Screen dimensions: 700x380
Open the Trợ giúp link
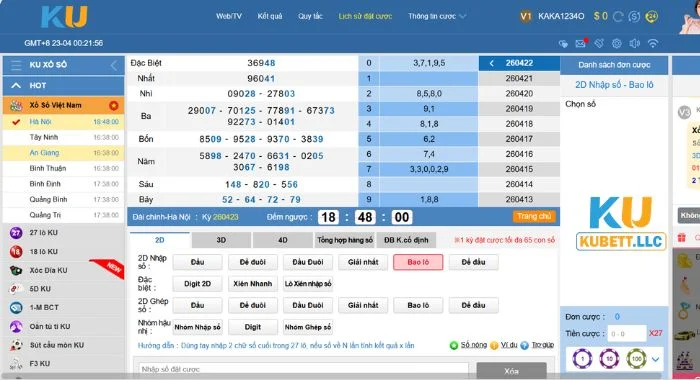(x=542, y=345)
